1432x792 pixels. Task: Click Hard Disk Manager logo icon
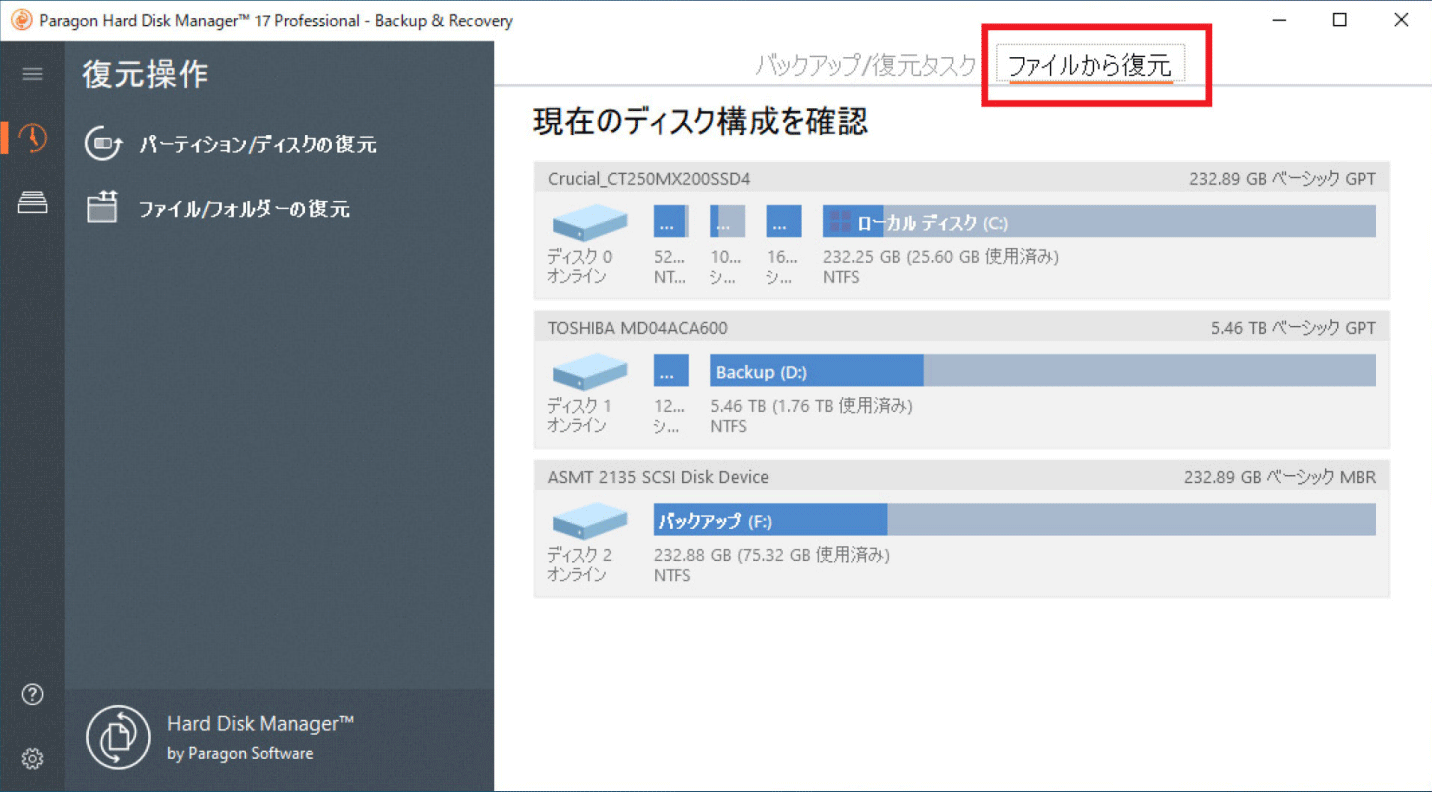(118, 738)
